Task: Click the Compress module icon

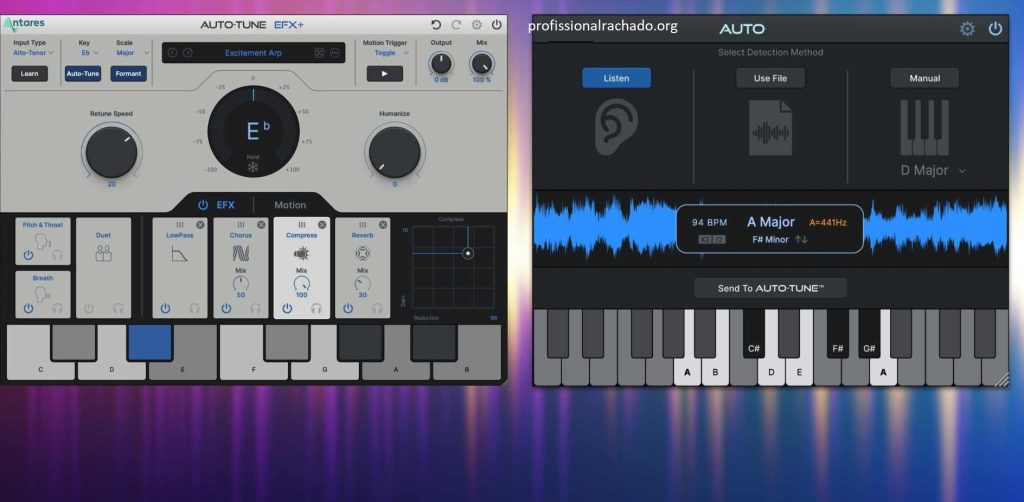Action: [x=301, y=254]
